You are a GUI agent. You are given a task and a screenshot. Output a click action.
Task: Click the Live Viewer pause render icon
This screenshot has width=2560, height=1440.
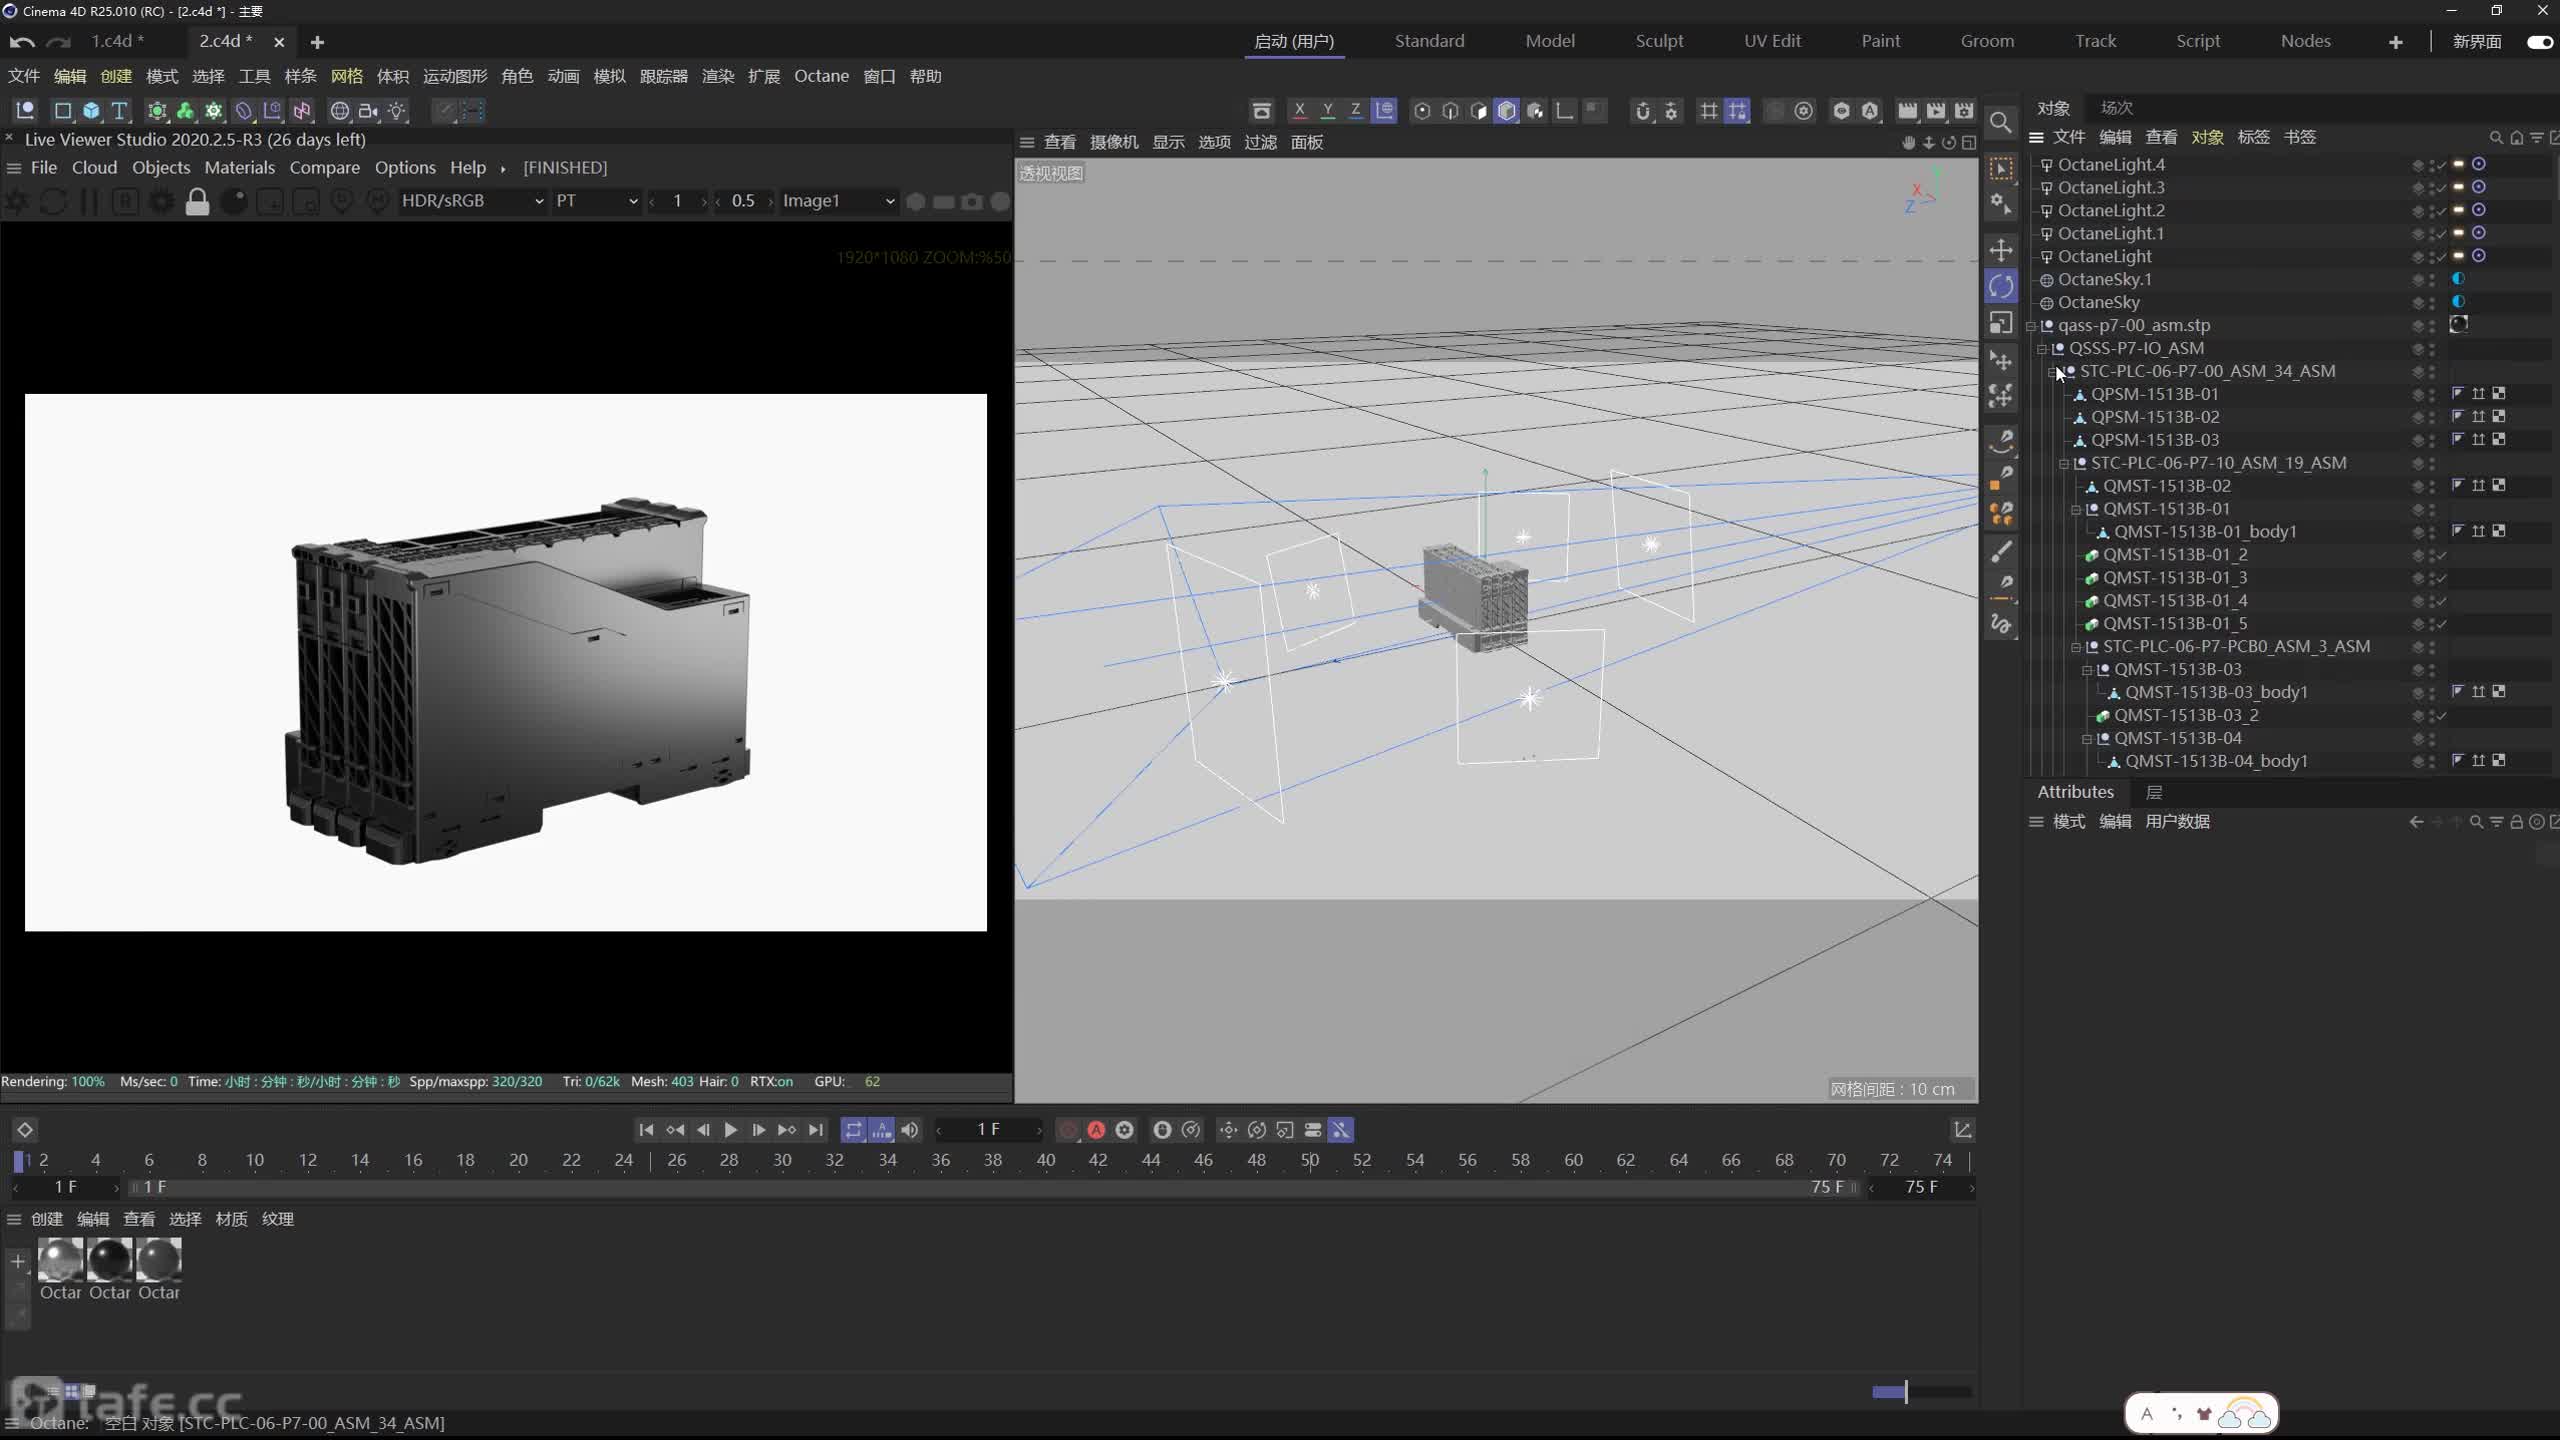click(x=89, y=201)
